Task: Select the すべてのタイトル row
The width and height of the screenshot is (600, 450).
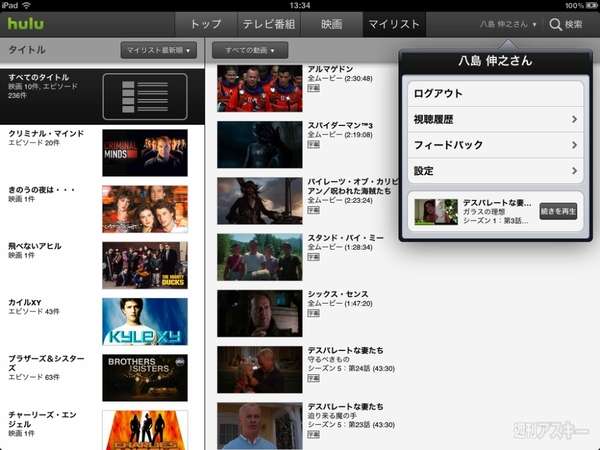Action: 102,97
